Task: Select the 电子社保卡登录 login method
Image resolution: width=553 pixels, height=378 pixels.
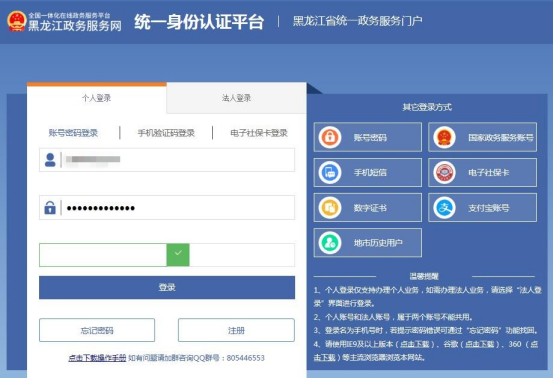Action: click(259, 133)
